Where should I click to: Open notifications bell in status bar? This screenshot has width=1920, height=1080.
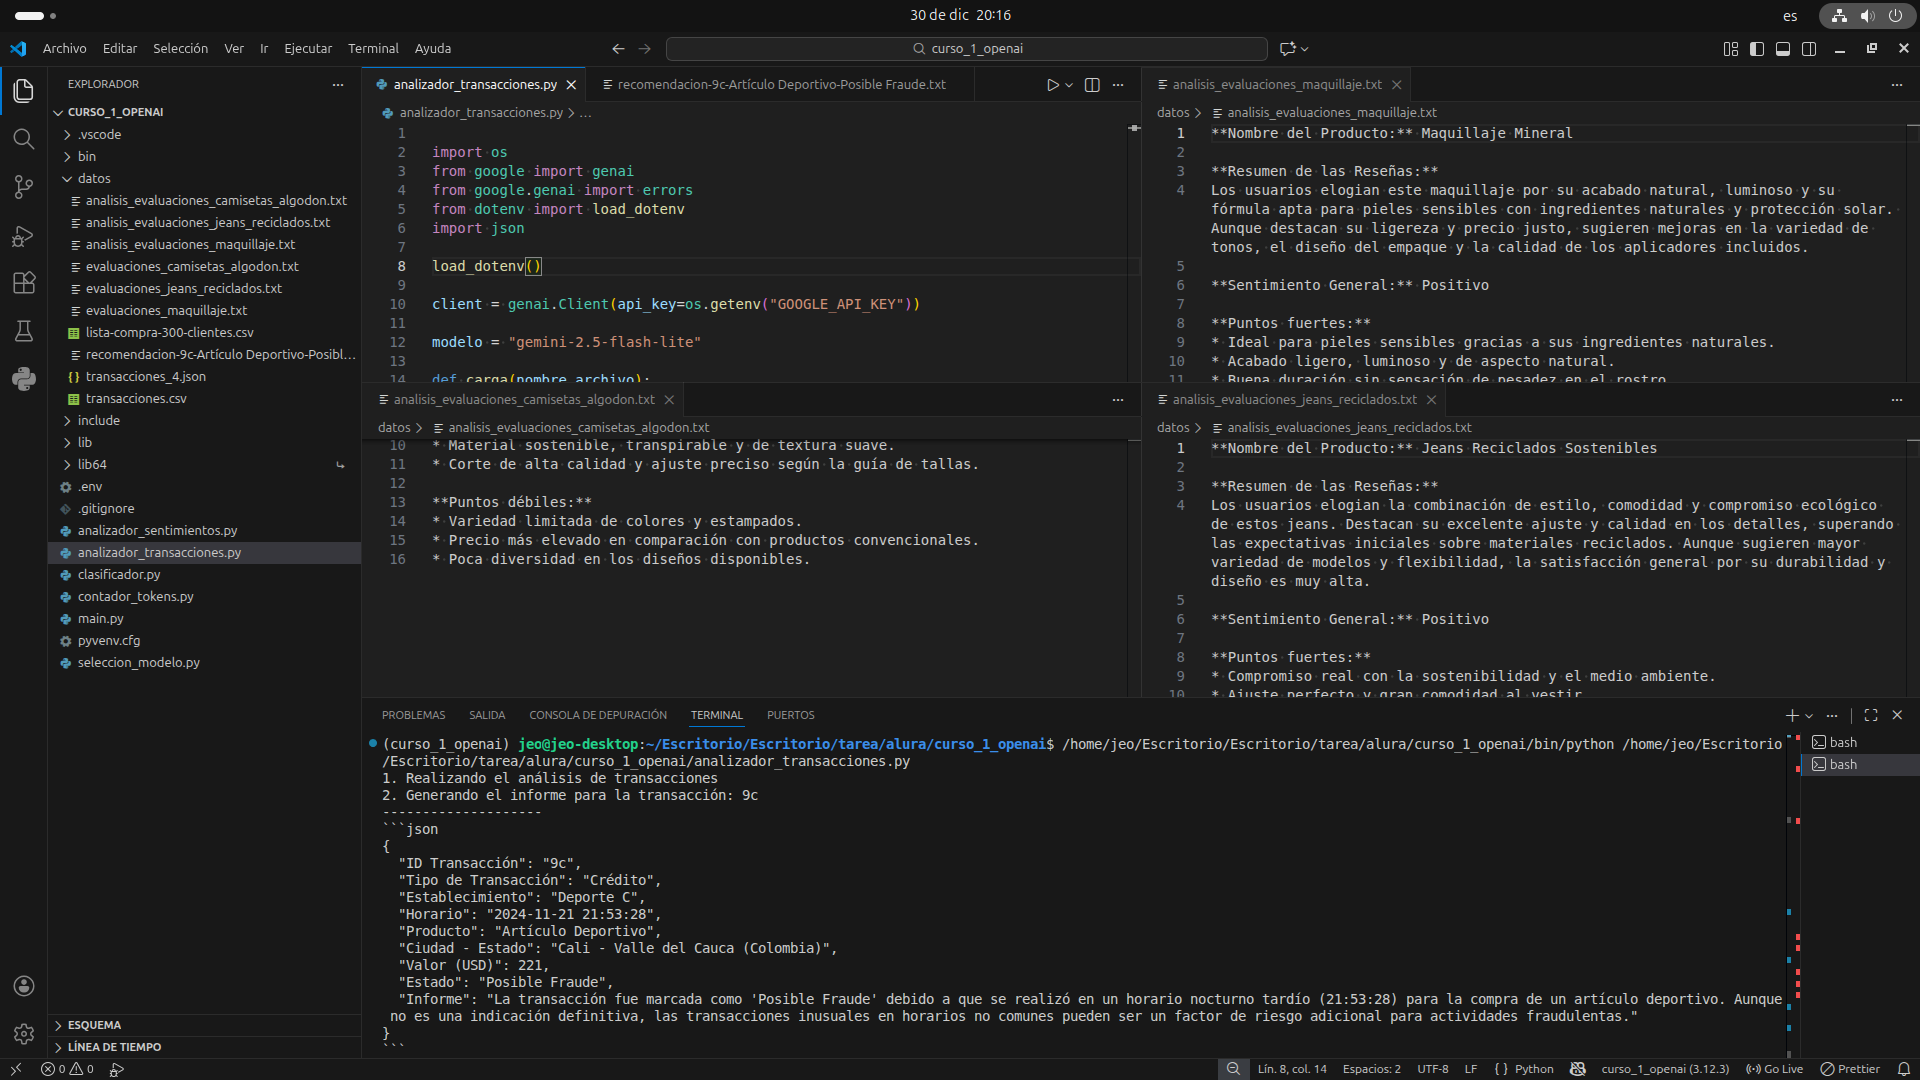(1903, 1069)
